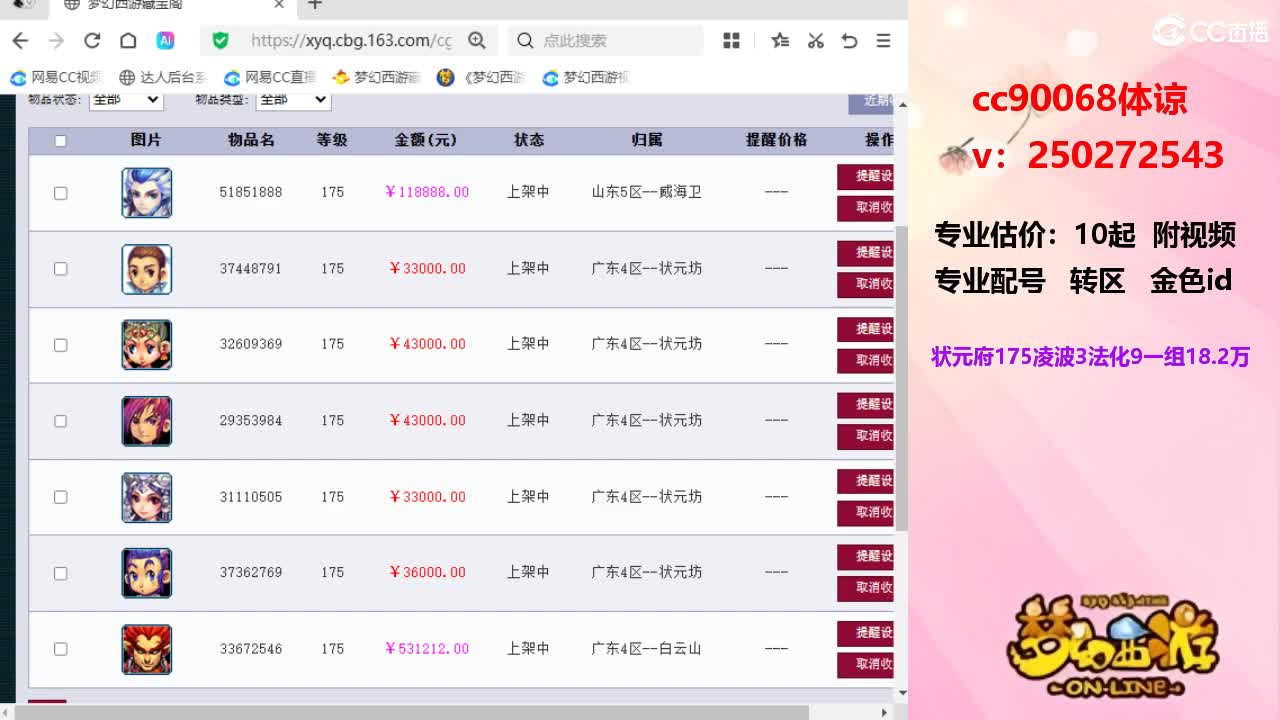Set price reminder for item 29353984
The height and width of the screenshot is (720, 1280).
865,405
